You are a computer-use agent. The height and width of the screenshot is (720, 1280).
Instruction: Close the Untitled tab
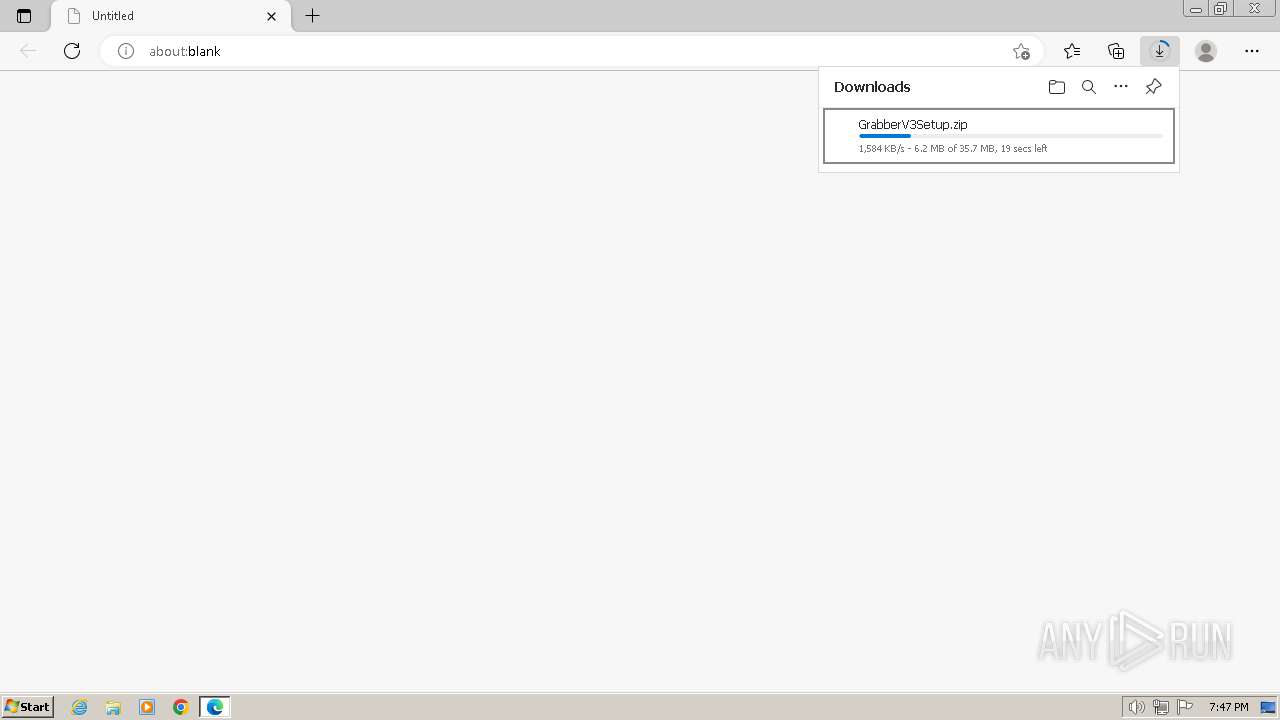pos(271,16)
